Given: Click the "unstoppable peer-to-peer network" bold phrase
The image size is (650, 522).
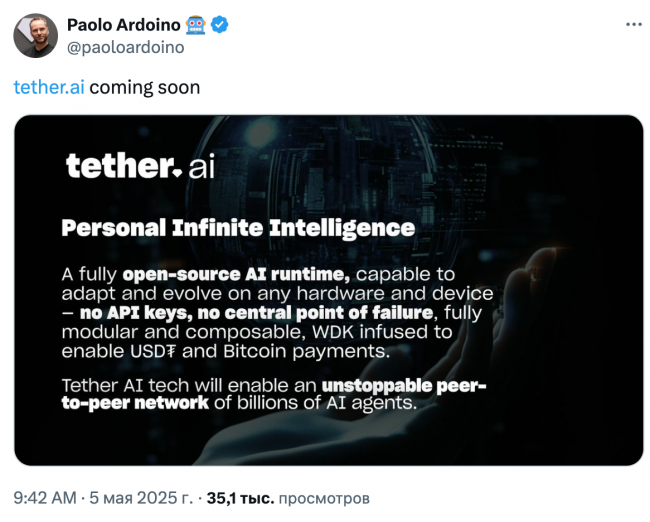Looking at the screenshot, I should coord(274,394).
